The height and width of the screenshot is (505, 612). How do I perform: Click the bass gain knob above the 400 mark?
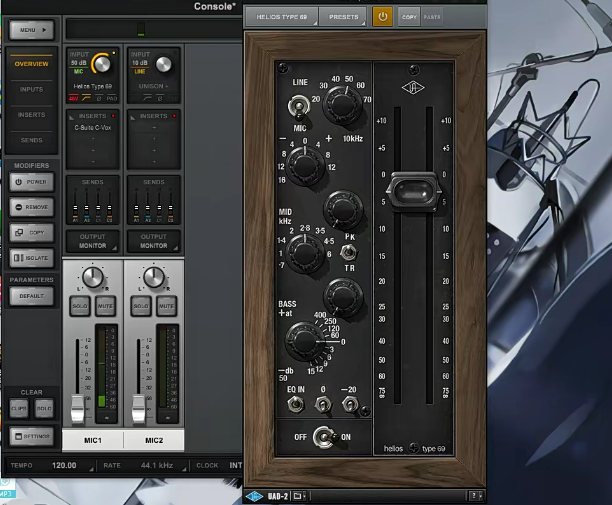click(x=343, y=296)
